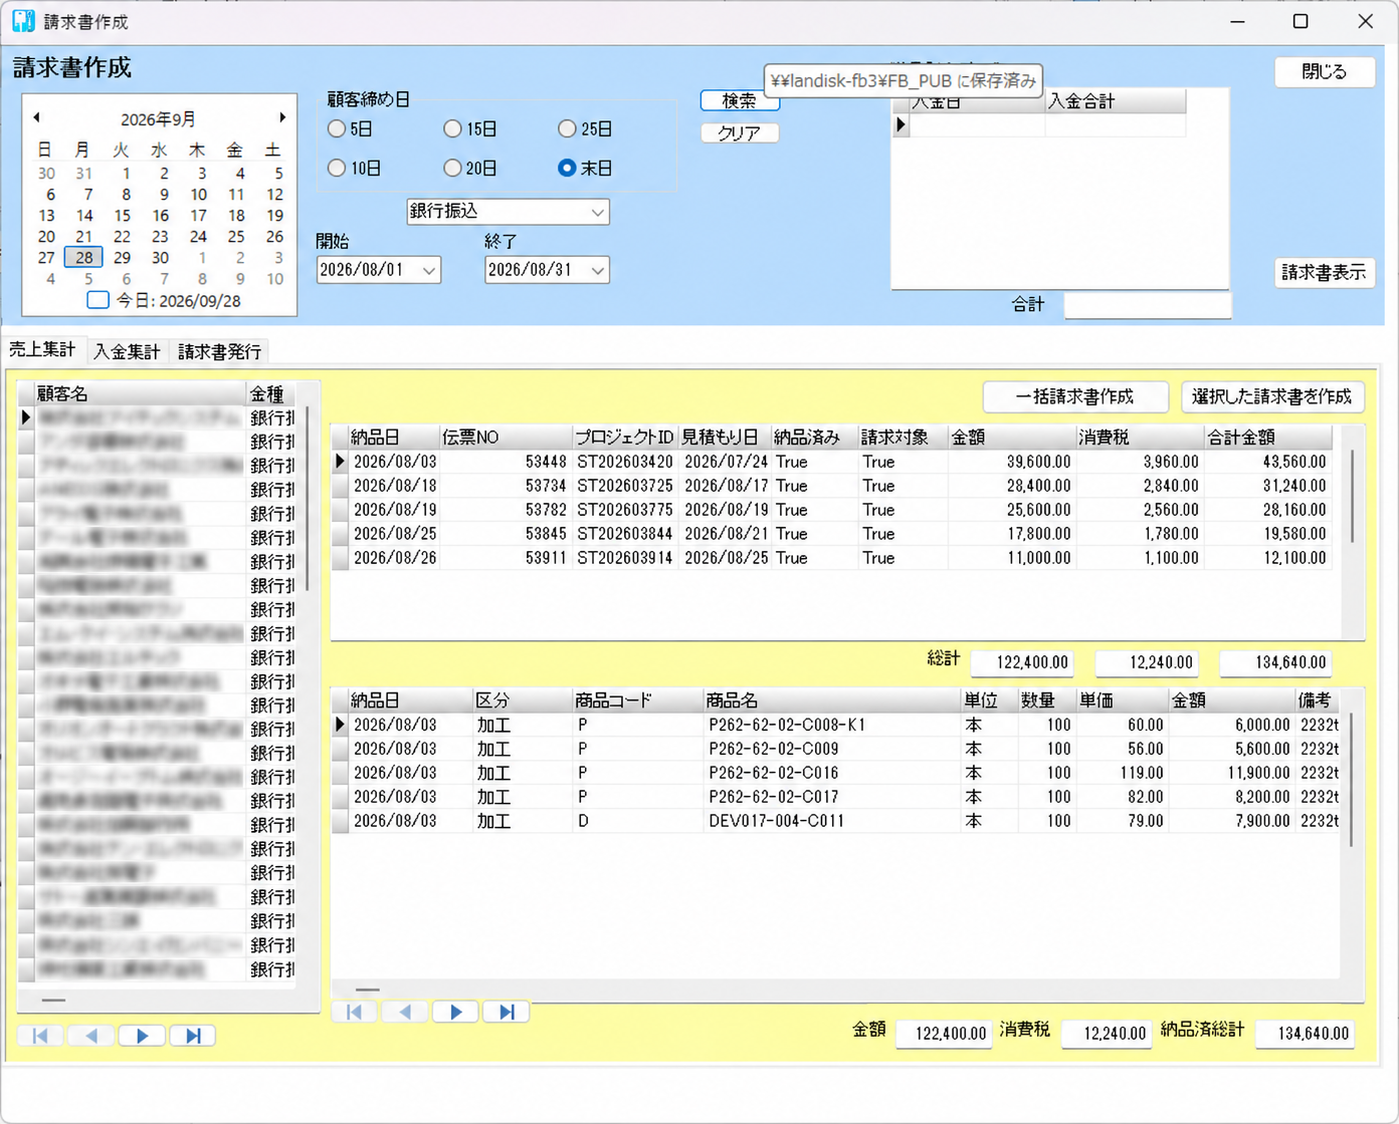1399x1124 pixels.
Task: Go to previous customer record in left navigator
Action: [91, 1036]
